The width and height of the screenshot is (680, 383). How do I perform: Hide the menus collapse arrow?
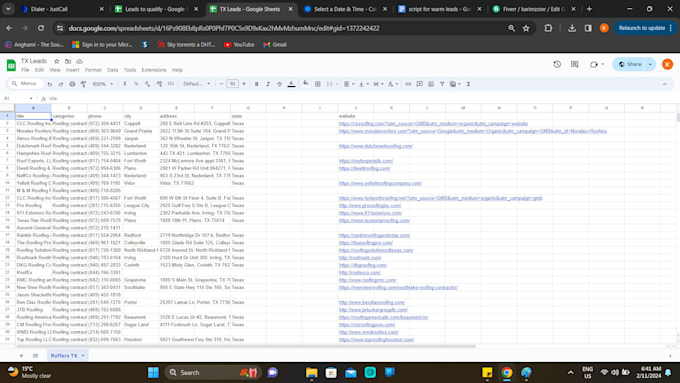tap(664, 84)
